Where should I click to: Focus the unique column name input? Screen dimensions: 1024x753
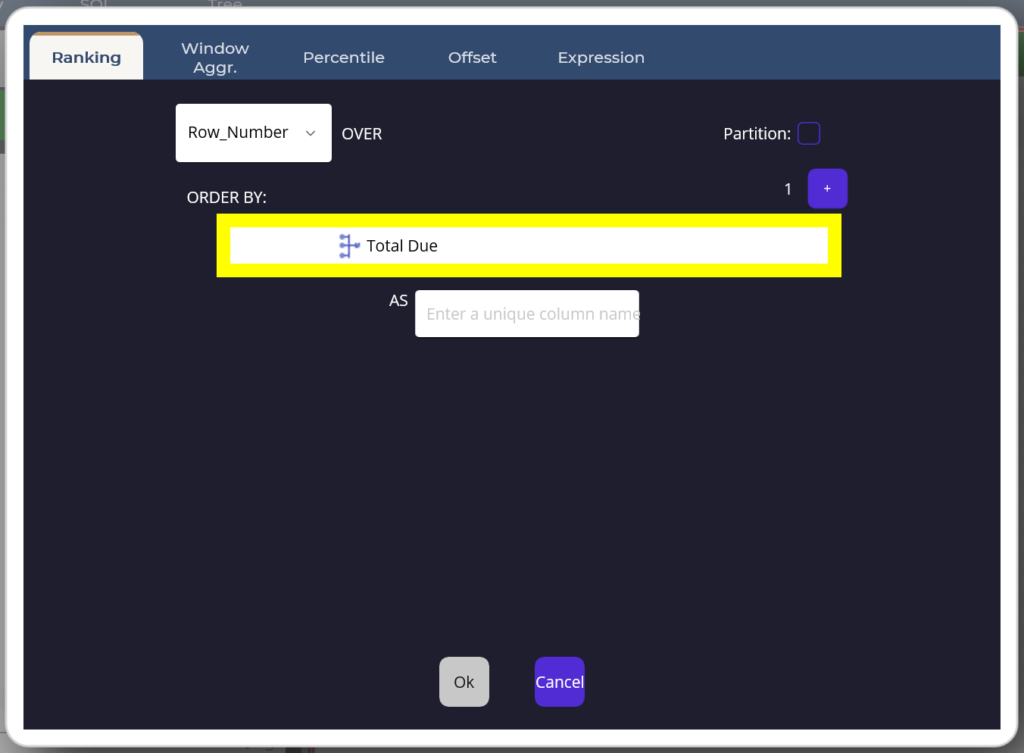pos(527,314)
